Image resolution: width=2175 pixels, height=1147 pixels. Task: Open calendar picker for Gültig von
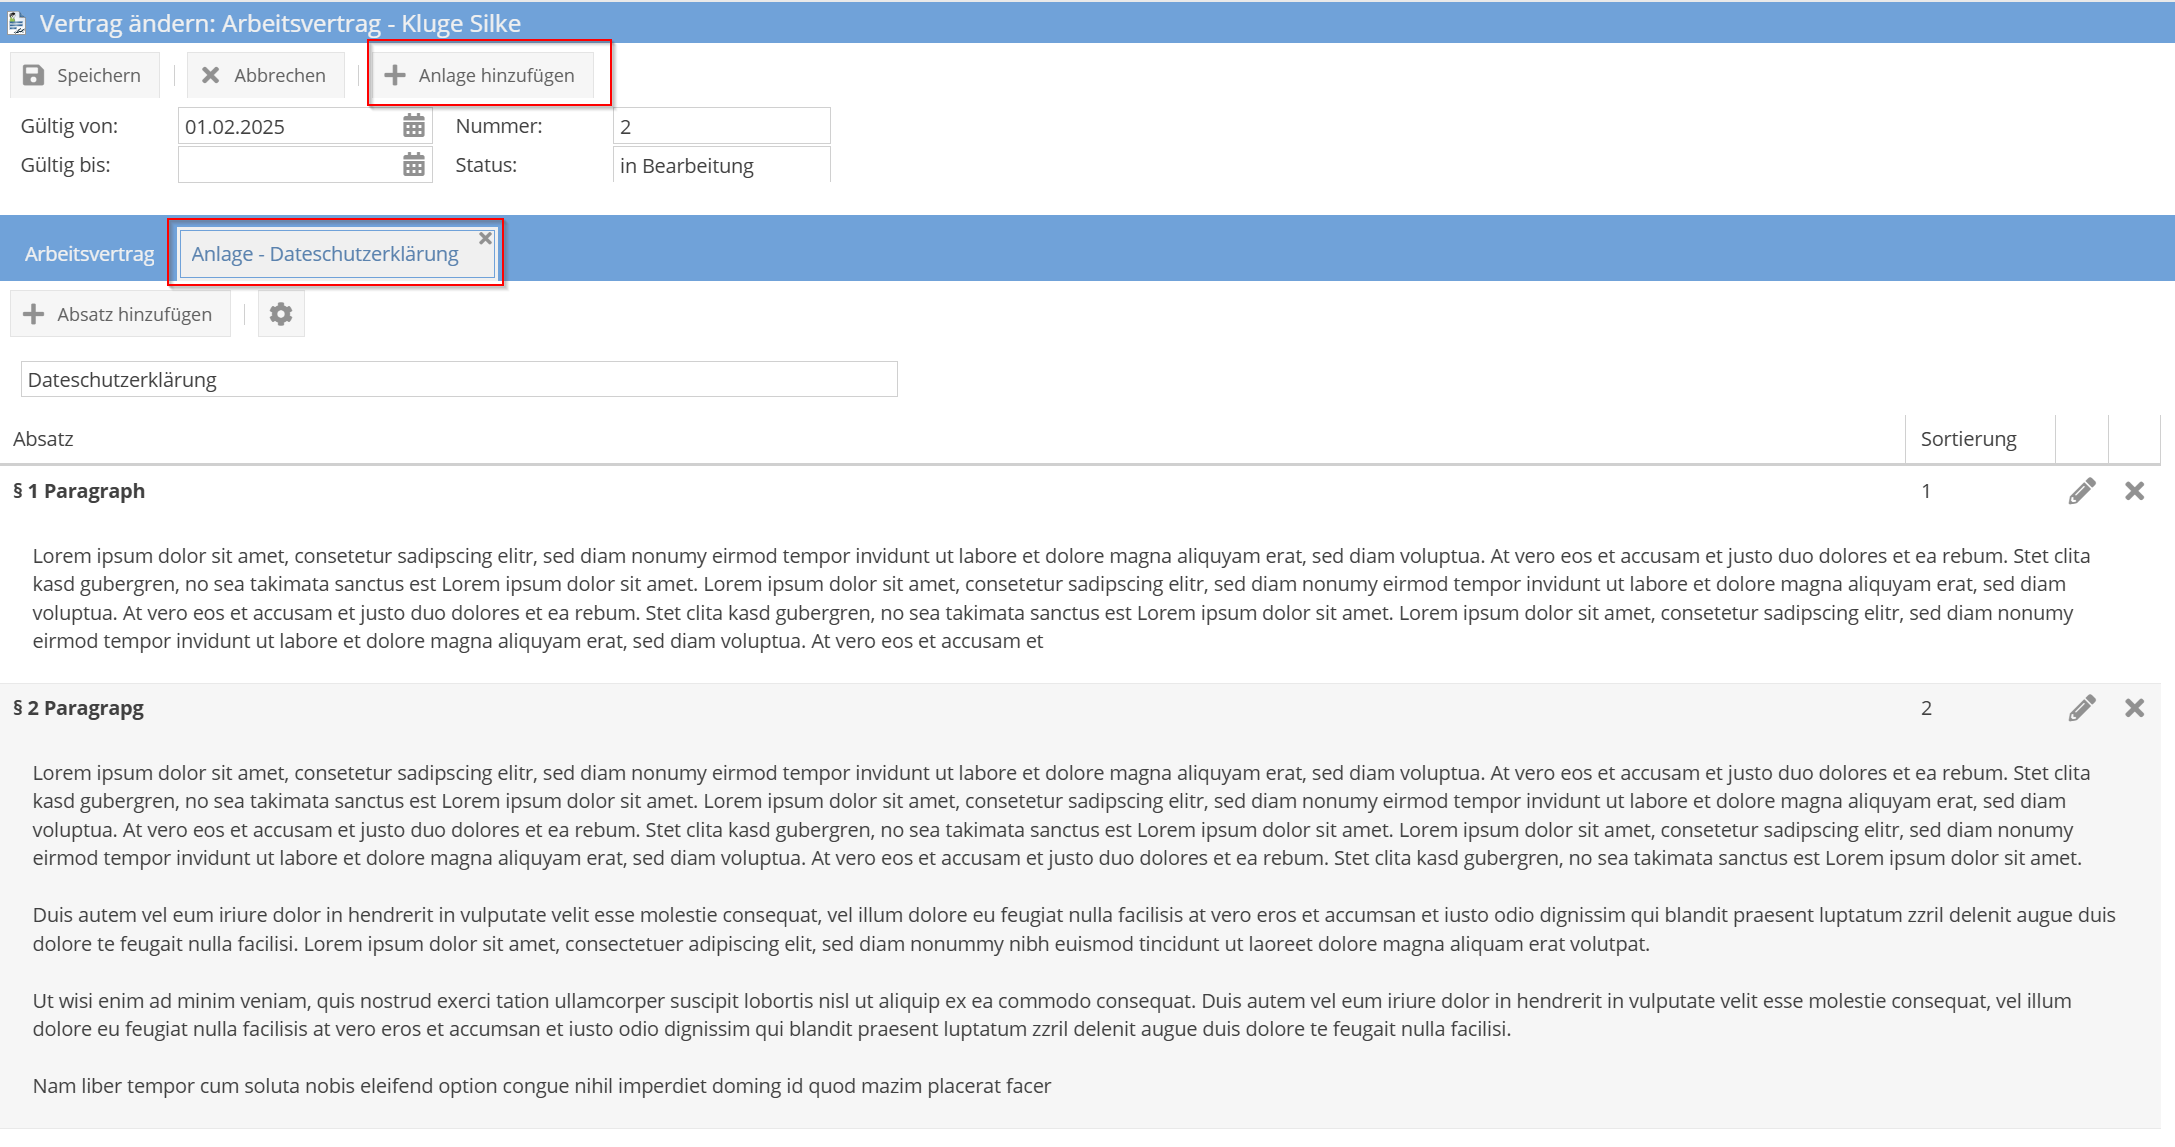pos(413,126)
